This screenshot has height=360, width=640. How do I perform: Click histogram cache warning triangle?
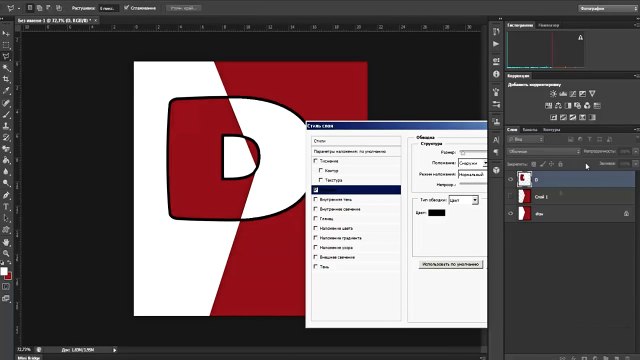point(580,38)
